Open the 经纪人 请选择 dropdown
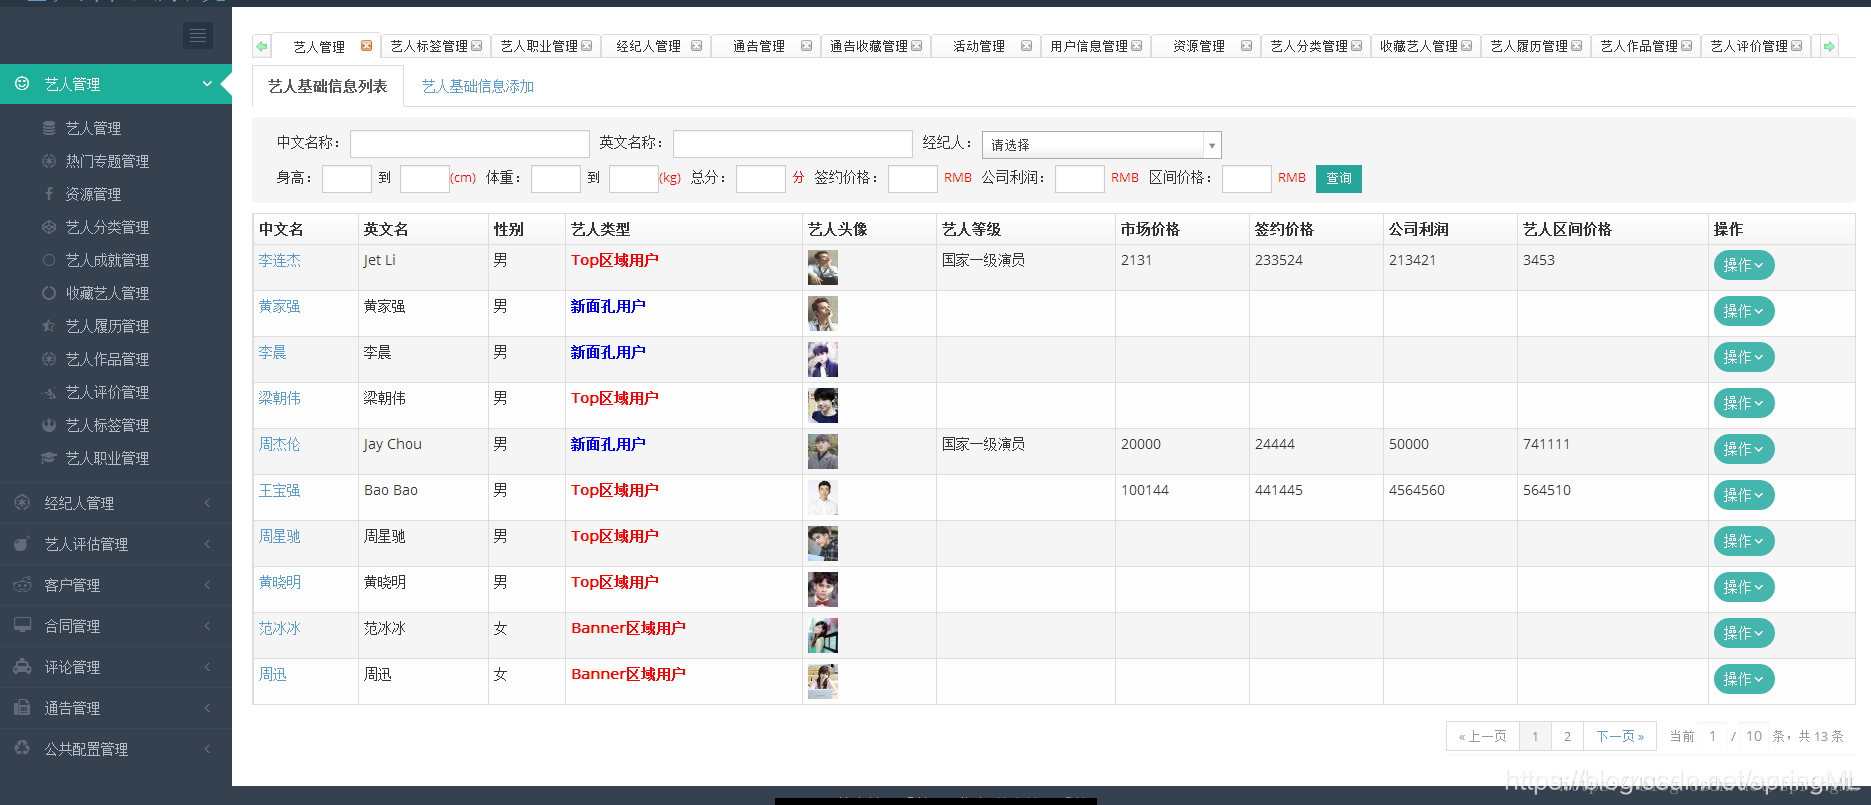This screenshot has width=1871, height=805. 1101,145
